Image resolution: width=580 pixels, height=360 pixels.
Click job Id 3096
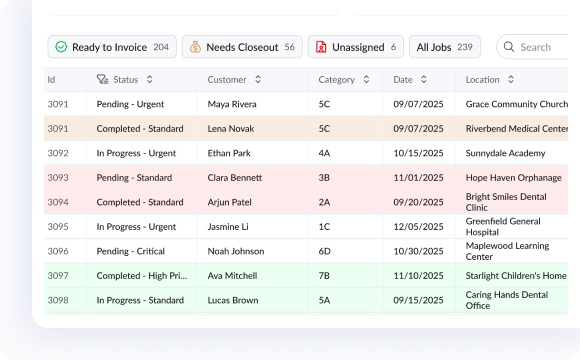pyautogui.click(x=58, y=251)
